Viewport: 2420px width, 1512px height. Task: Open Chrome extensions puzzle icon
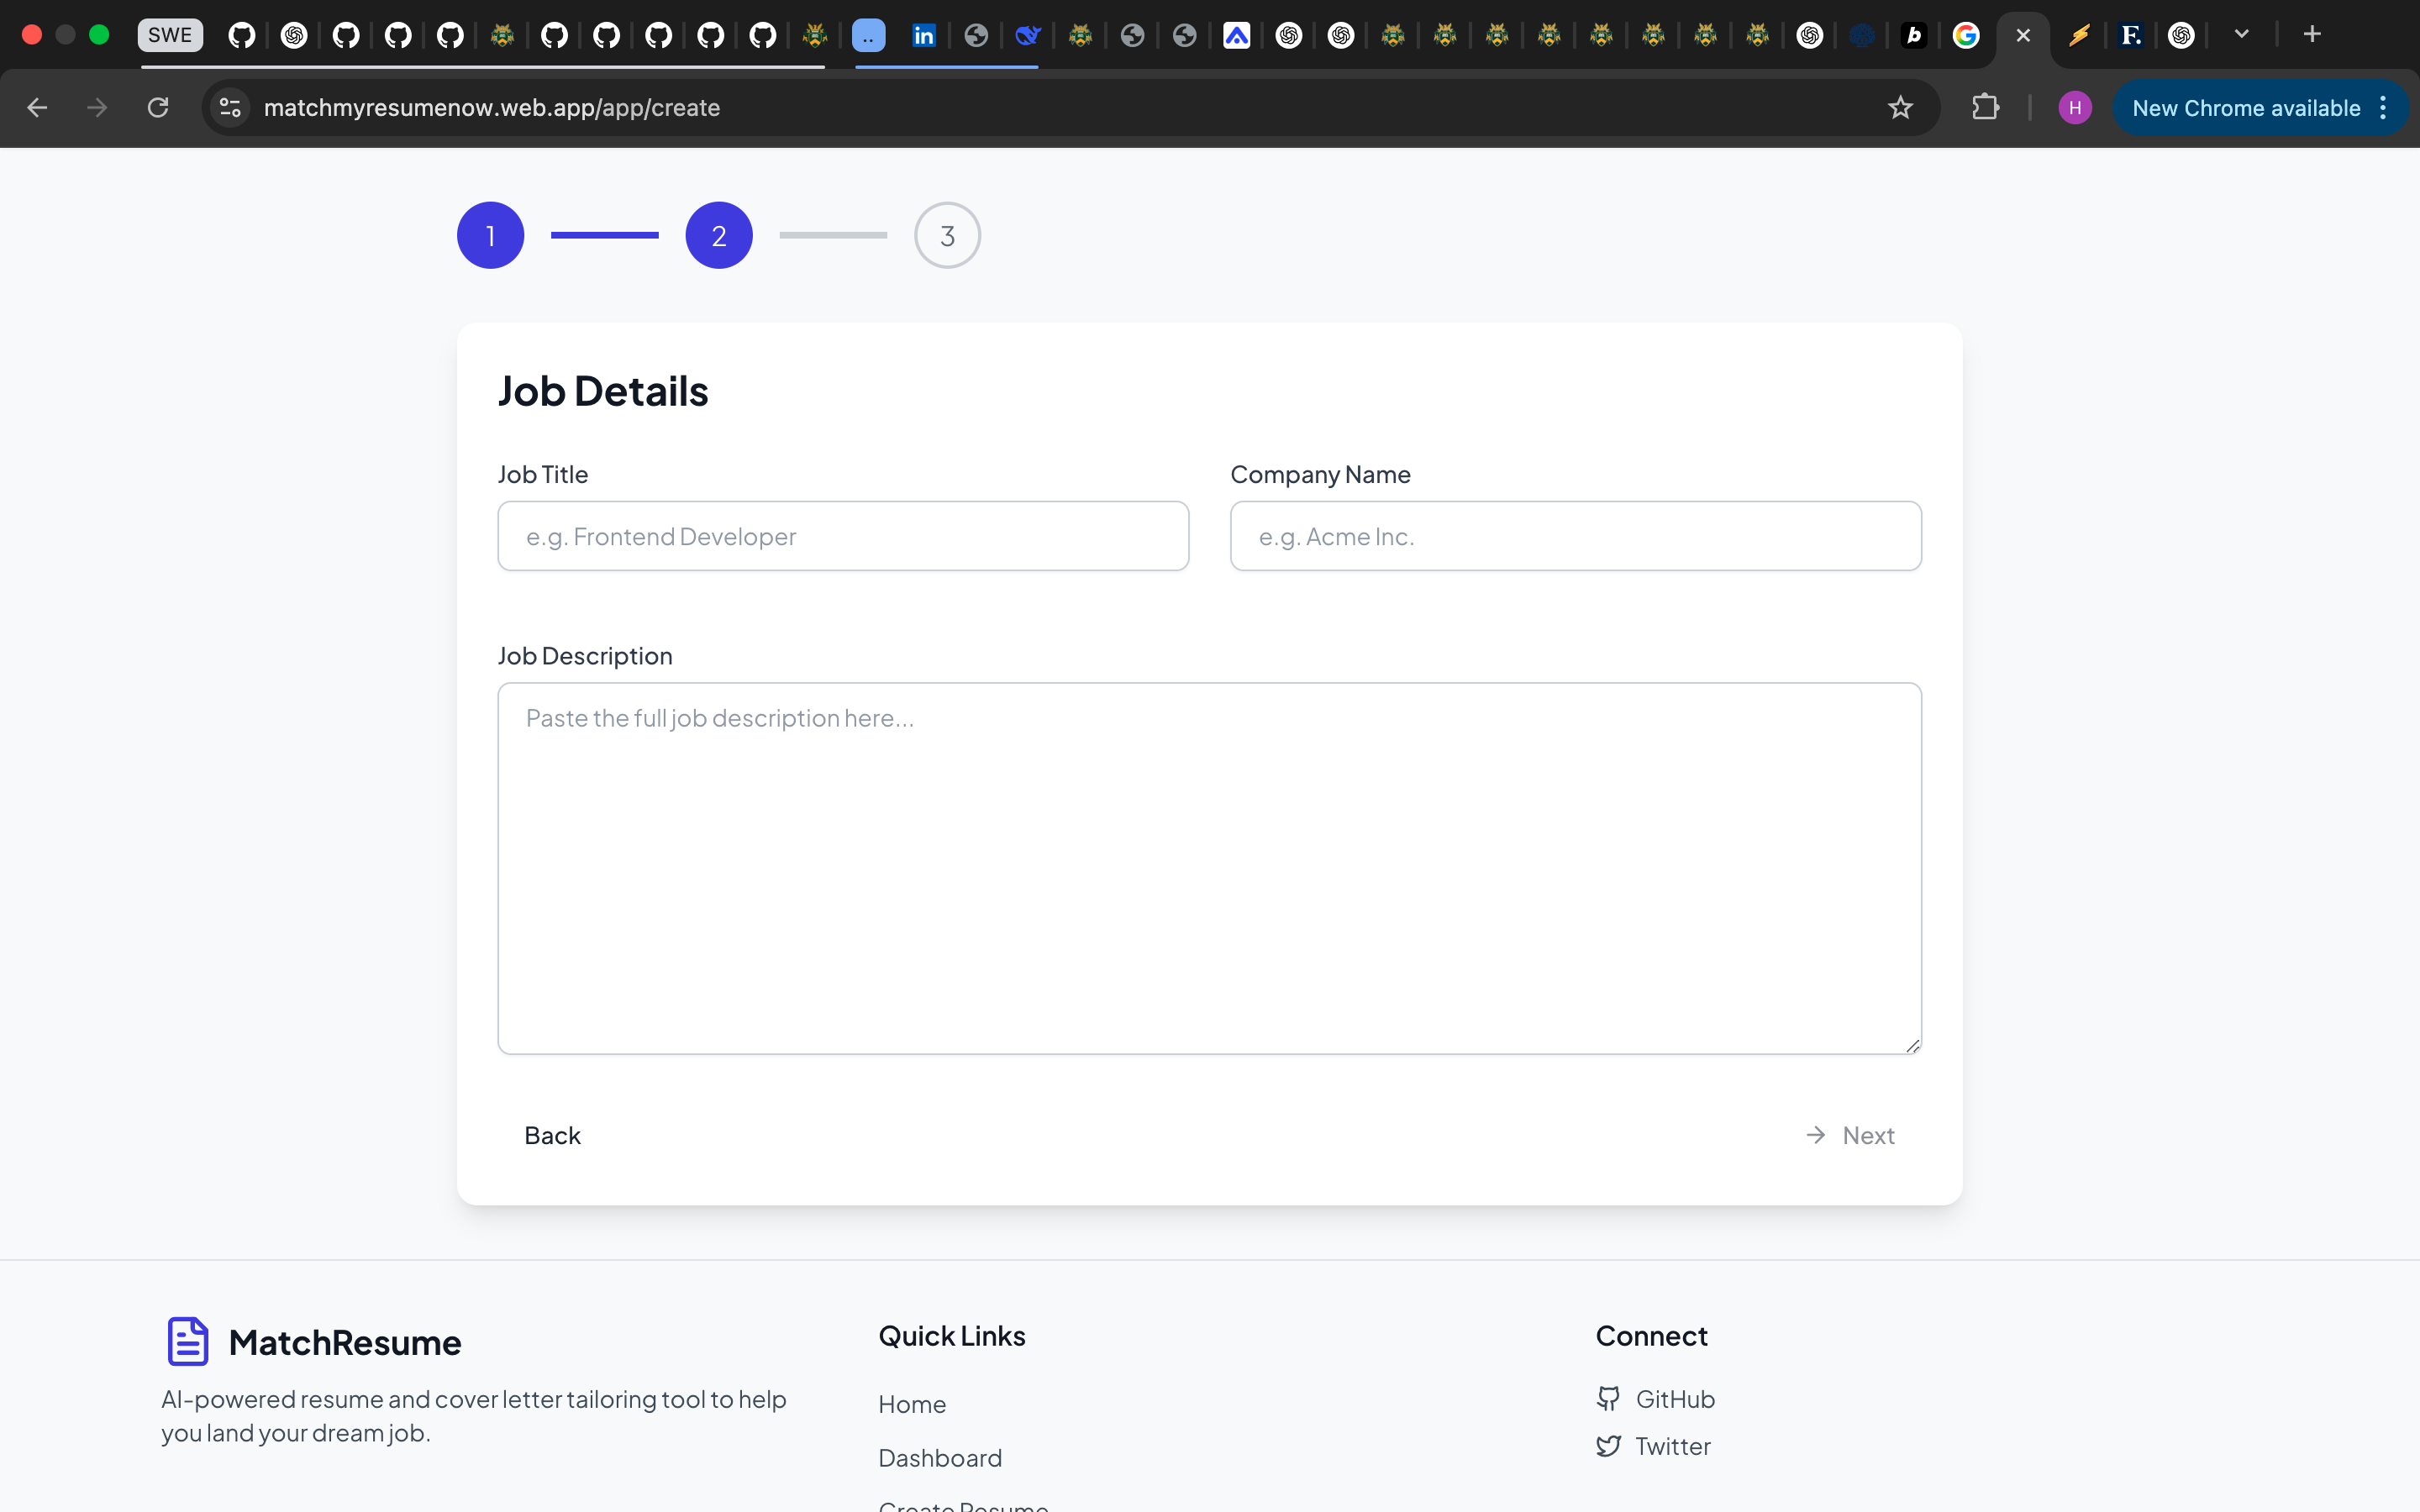pyautogui.click(x=1985, y=108)
